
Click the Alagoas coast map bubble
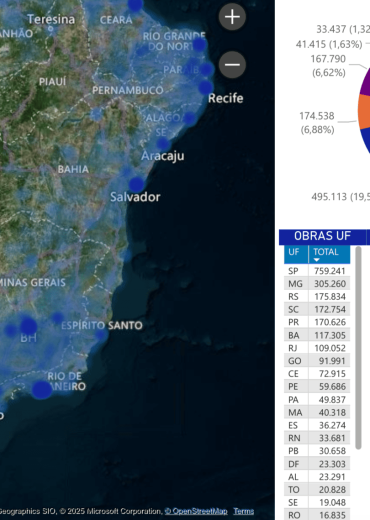click(x=189, y=118)
